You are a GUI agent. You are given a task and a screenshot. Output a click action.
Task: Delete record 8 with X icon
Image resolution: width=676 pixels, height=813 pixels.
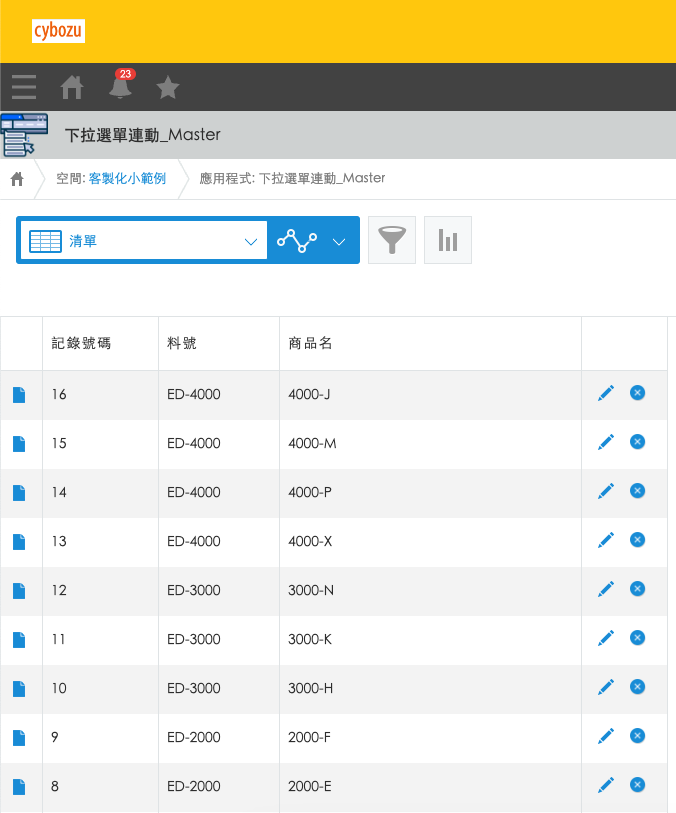(x=638, y=784)
